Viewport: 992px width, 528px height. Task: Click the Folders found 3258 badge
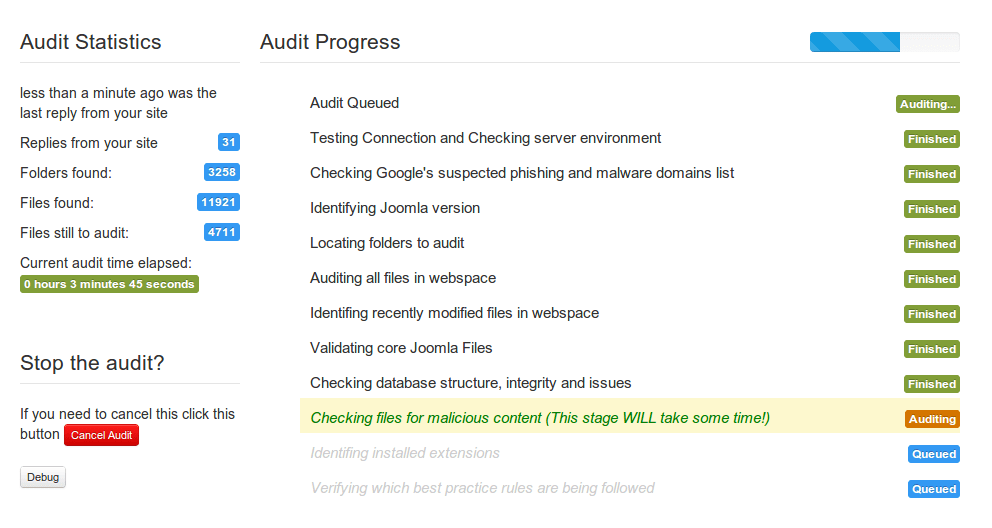(x=222, y=173)
